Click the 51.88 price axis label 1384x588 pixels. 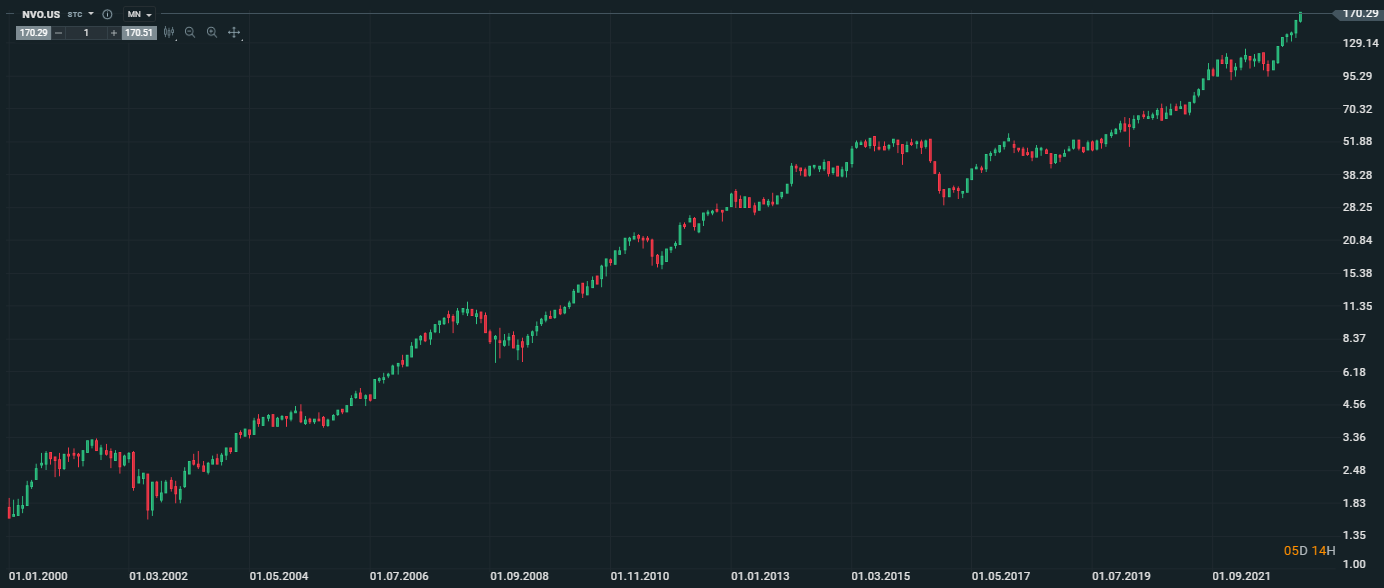[x=1360, y=142]
